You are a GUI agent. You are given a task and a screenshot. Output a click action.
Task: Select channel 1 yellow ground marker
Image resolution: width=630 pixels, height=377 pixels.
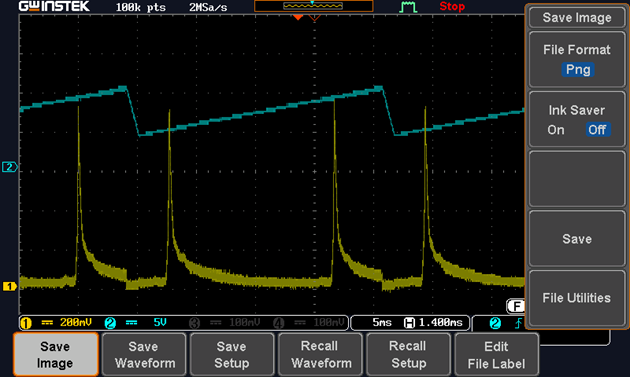tap(10, 286)
